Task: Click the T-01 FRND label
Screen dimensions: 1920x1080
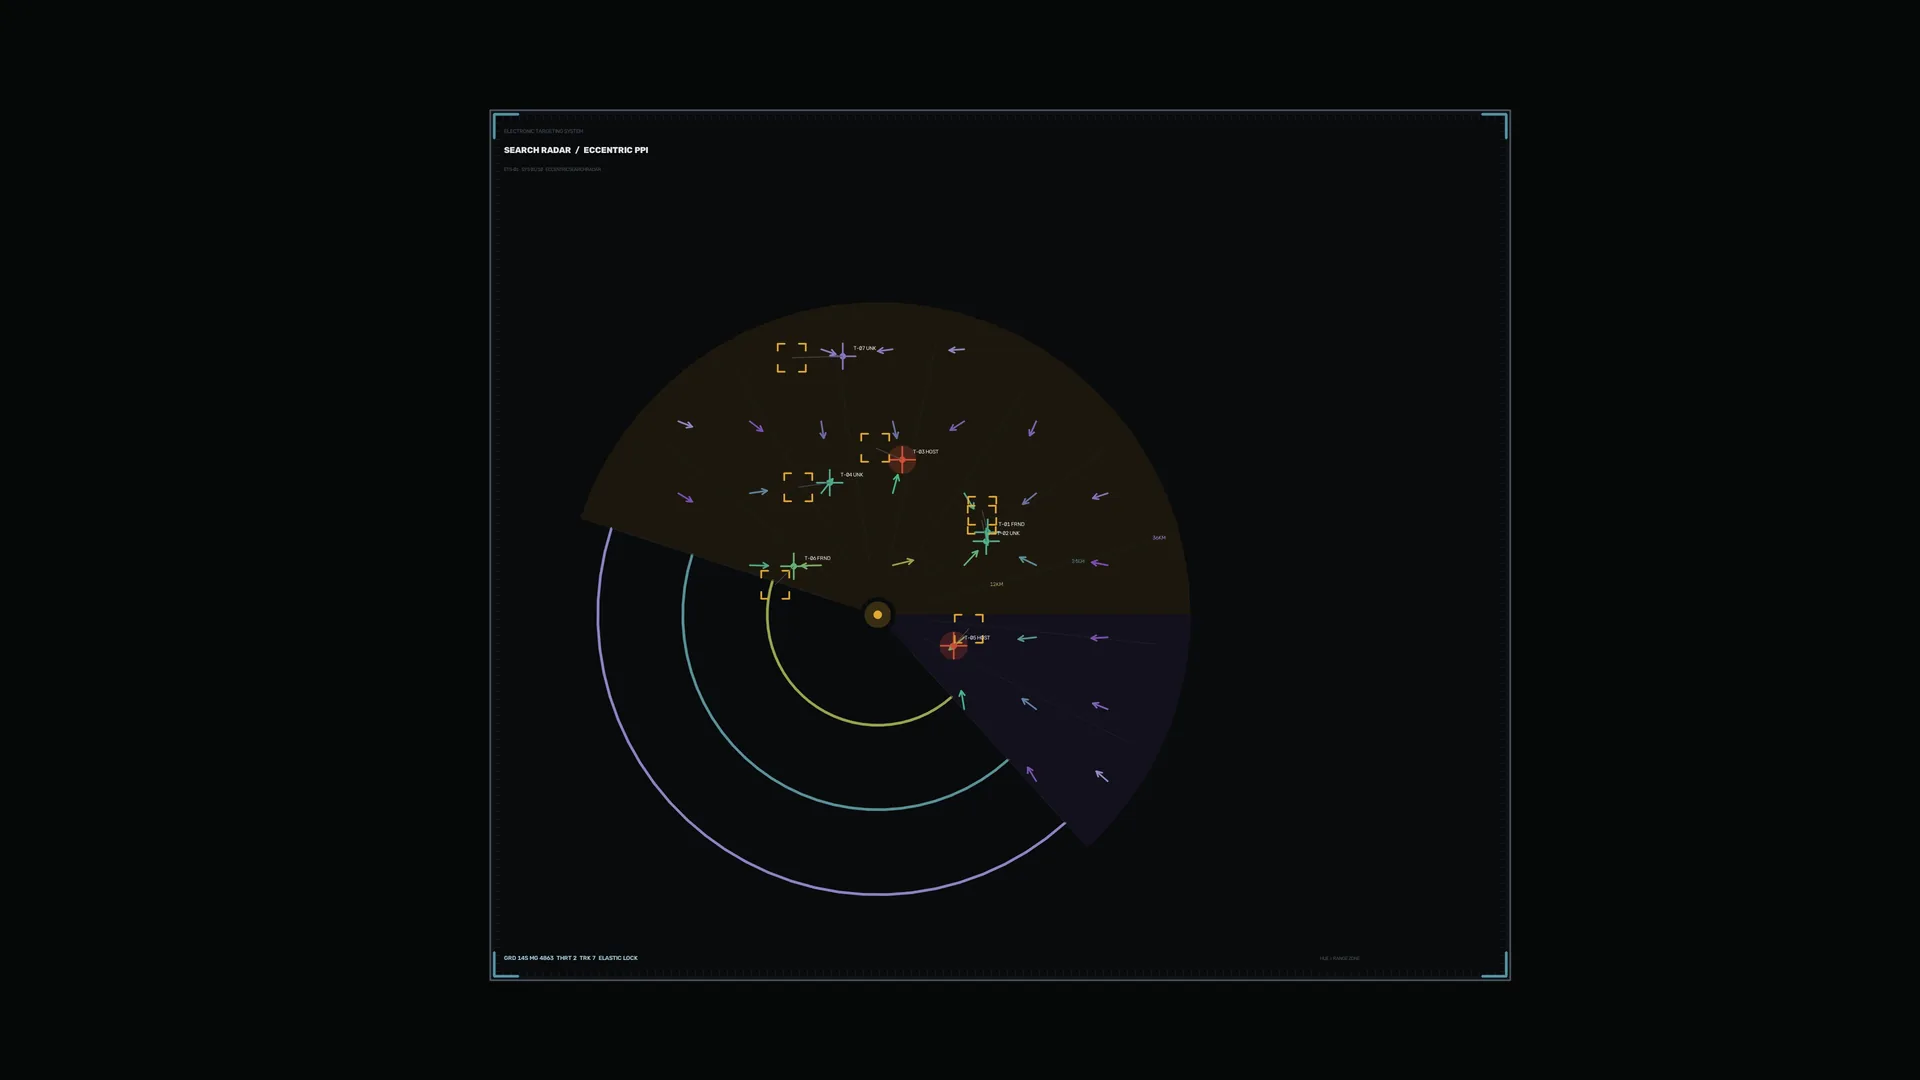Action: coord(1012,524)
